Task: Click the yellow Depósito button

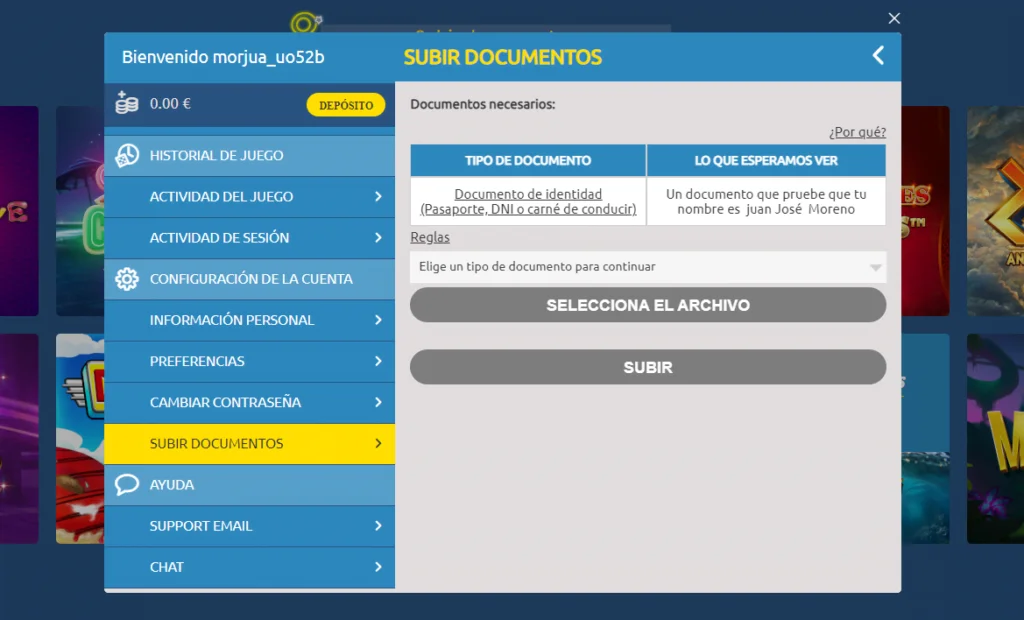Action: 345,102
